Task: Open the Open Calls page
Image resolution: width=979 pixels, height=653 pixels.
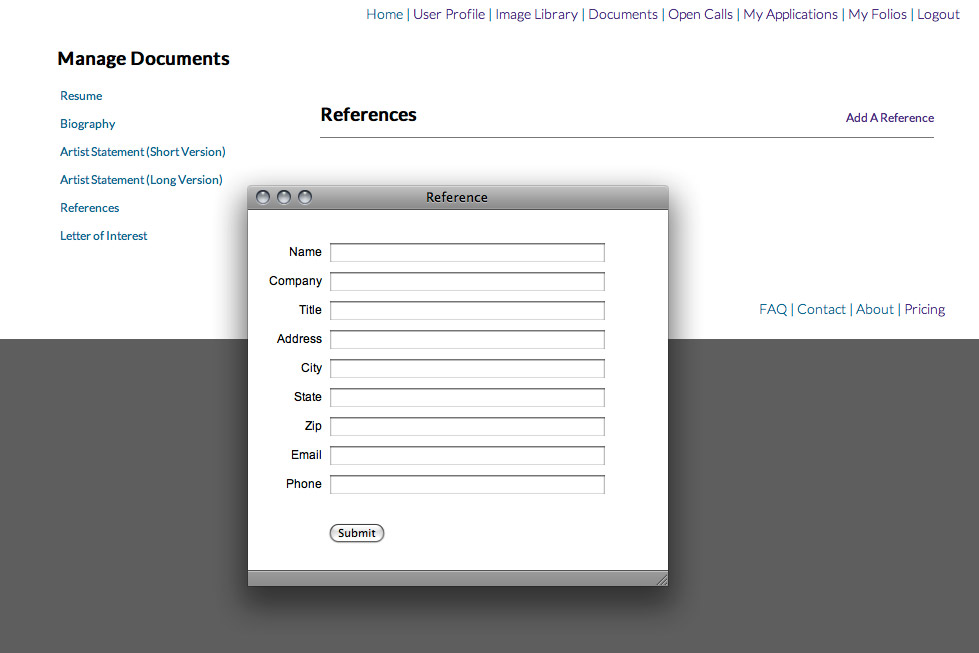Action: [700, 14]
